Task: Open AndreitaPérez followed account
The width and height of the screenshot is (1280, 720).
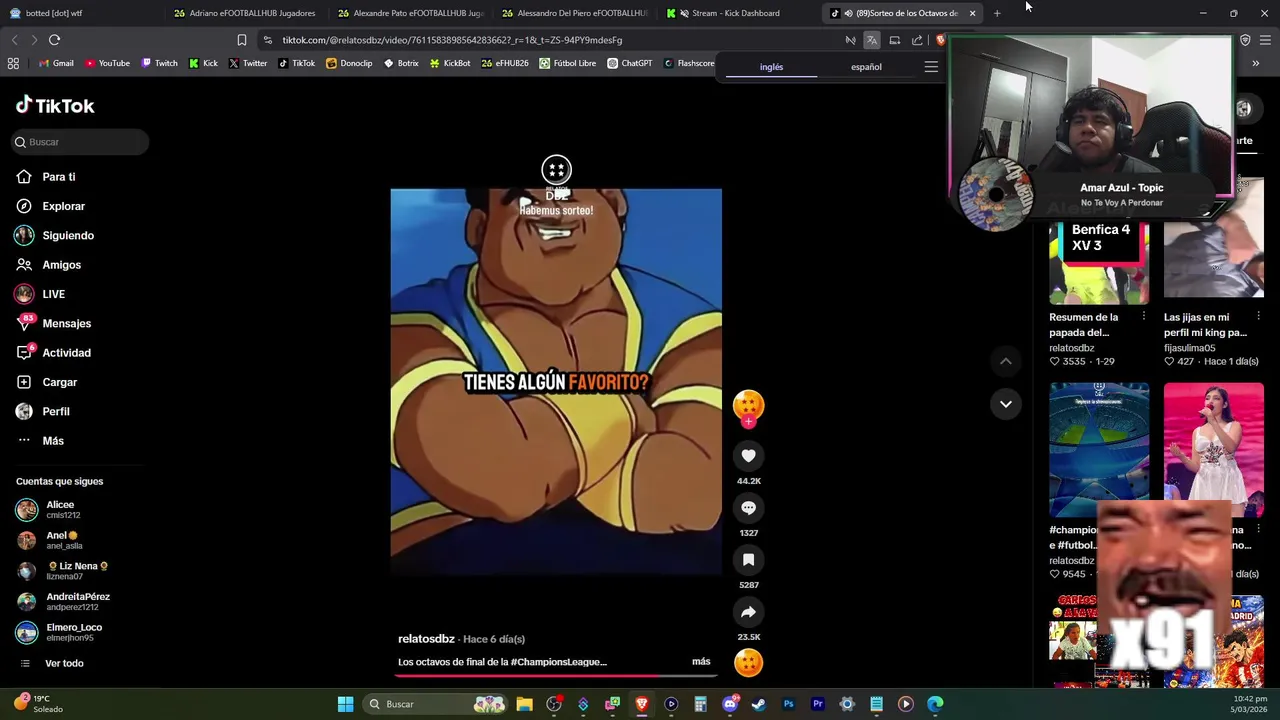Action: point(62,601)
